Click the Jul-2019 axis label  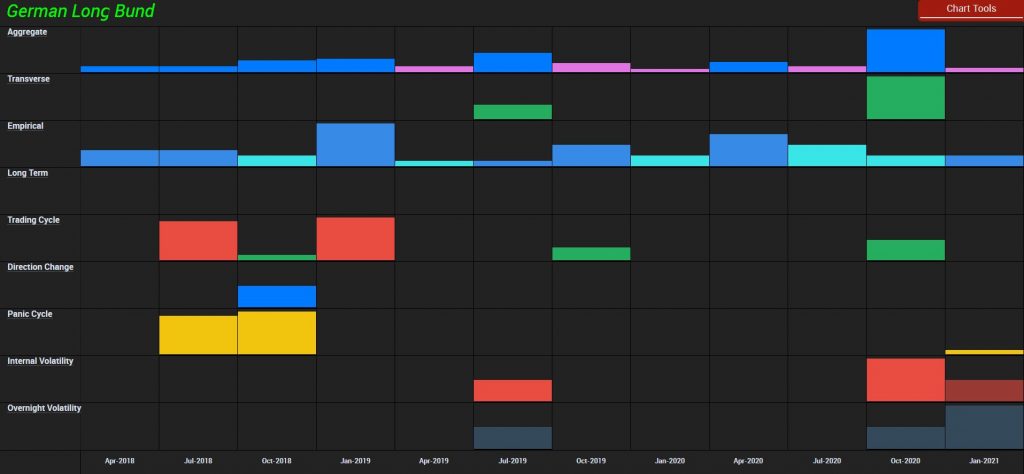[512, 461]
